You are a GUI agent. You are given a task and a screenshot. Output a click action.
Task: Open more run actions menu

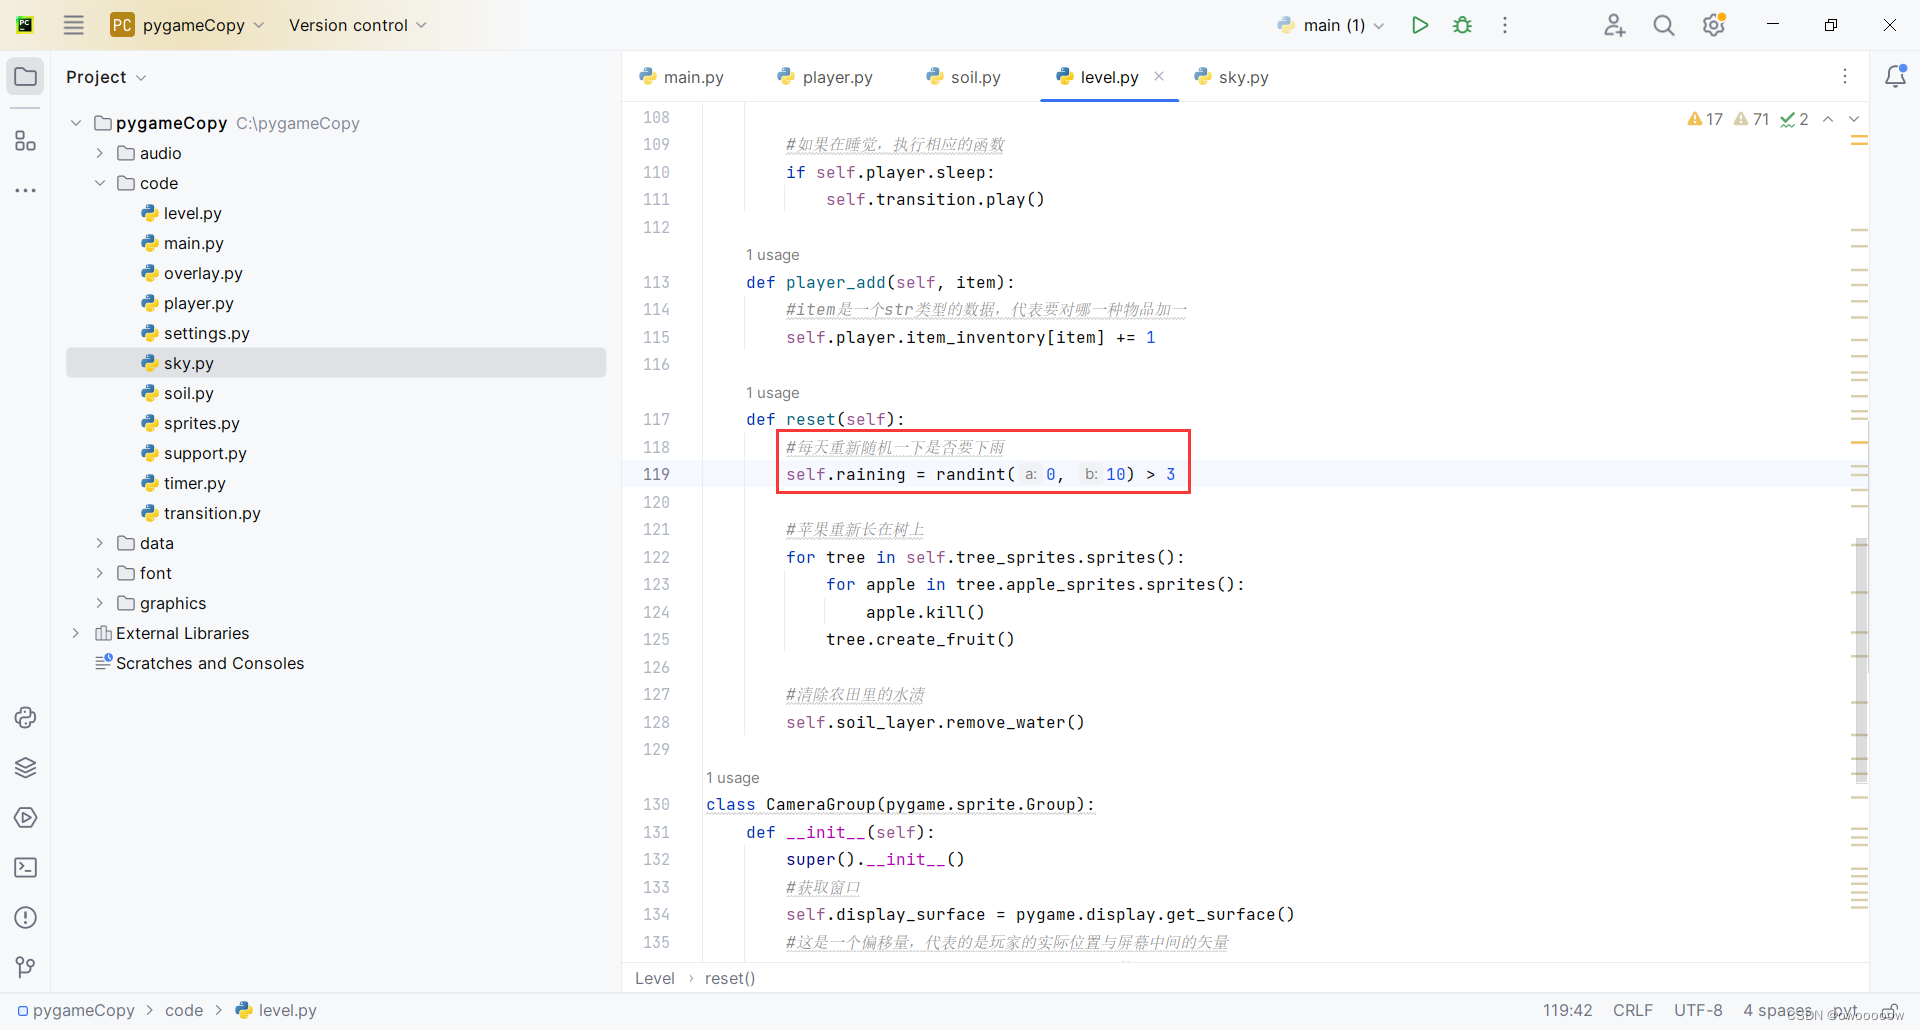pyautogui.click(x=1504, y=25)
